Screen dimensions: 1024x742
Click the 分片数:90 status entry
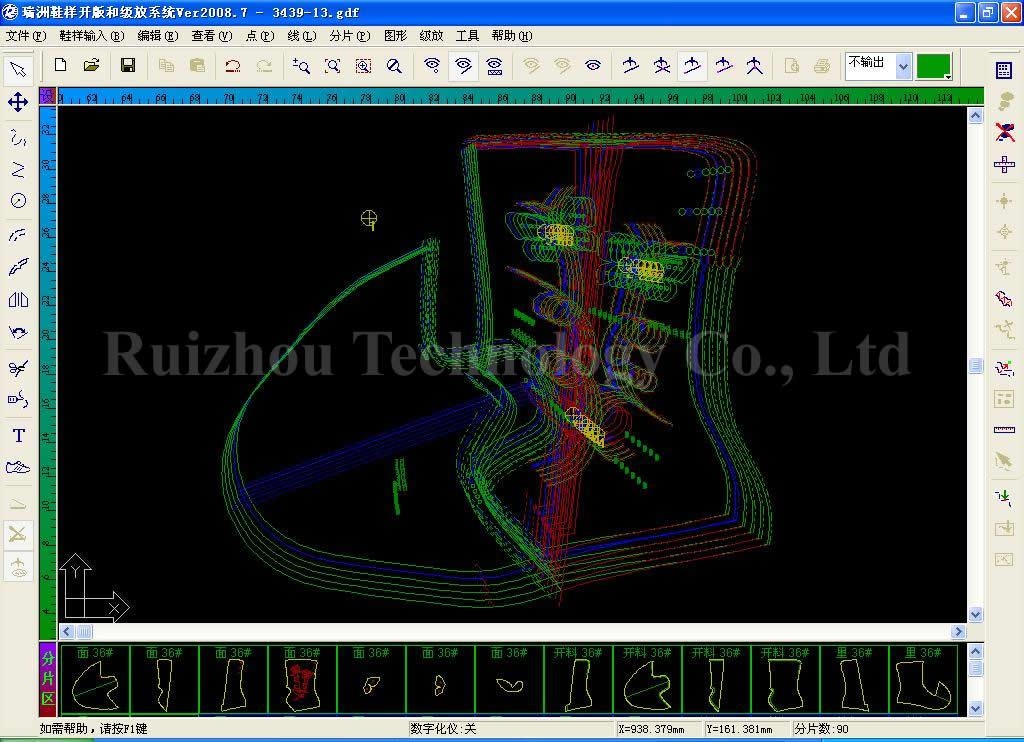tap(821, 728)
